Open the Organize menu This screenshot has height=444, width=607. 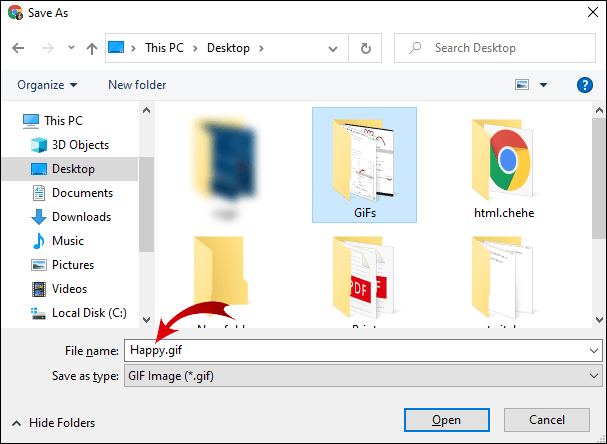click(47, 85)
